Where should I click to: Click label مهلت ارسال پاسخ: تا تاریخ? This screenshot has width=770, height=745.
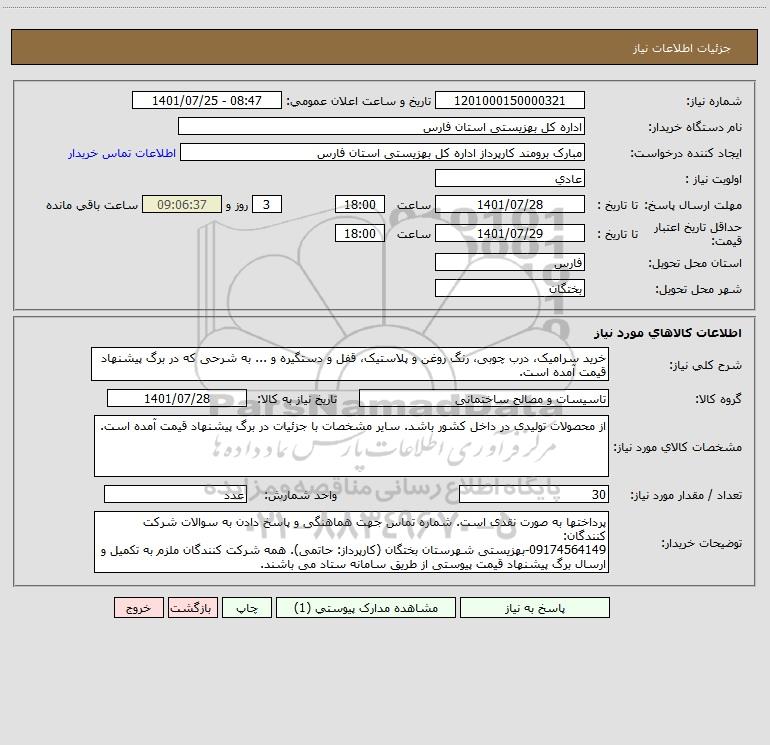(669, 205)
